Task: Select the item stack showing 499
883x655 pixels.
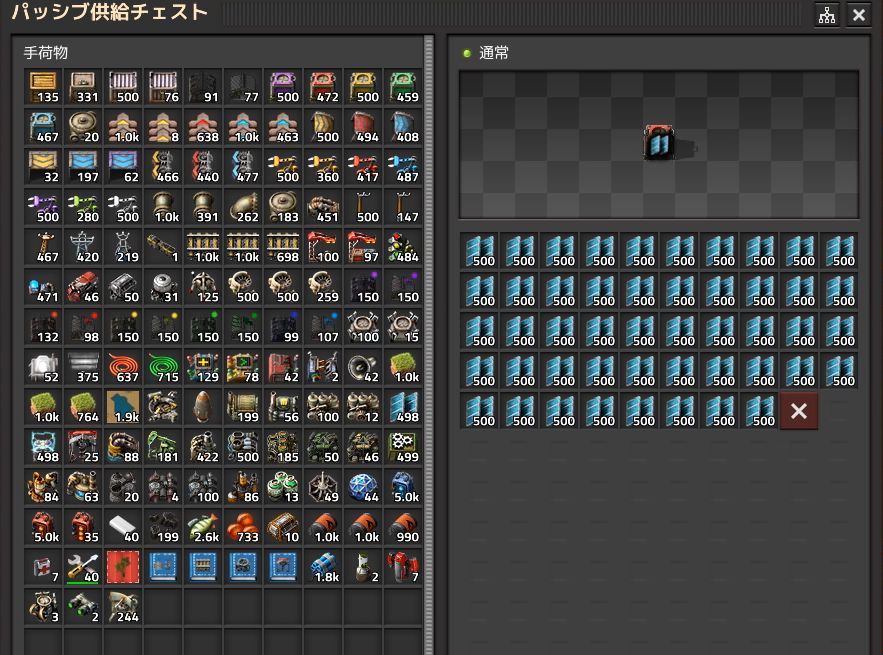Action: (403, 447)
